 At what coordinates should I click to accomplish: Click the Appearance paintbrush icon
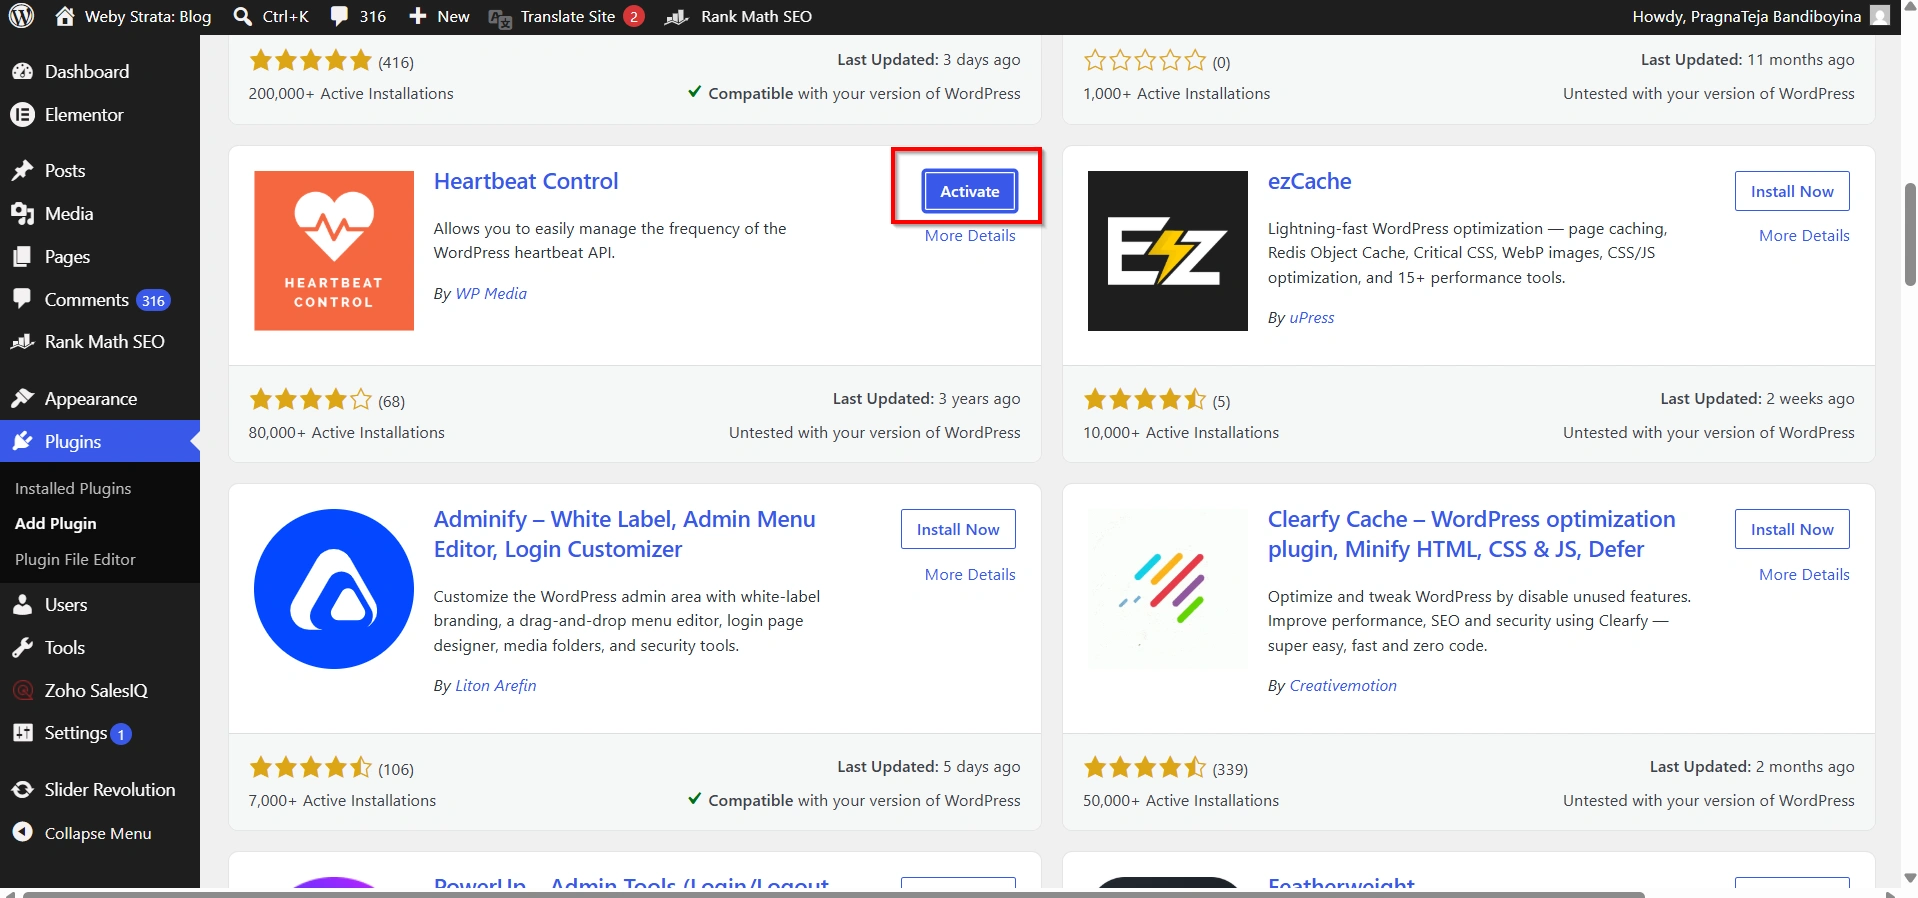[x=22, y=398]
